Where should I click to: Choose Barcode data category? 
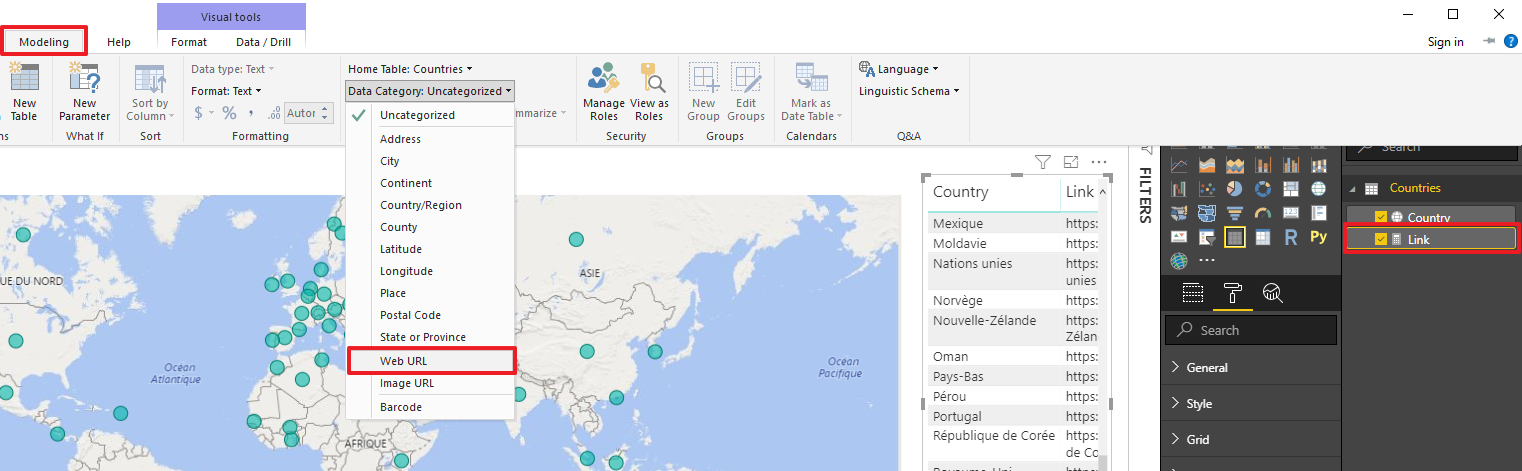pyautogui.click(x=430, y=407)
